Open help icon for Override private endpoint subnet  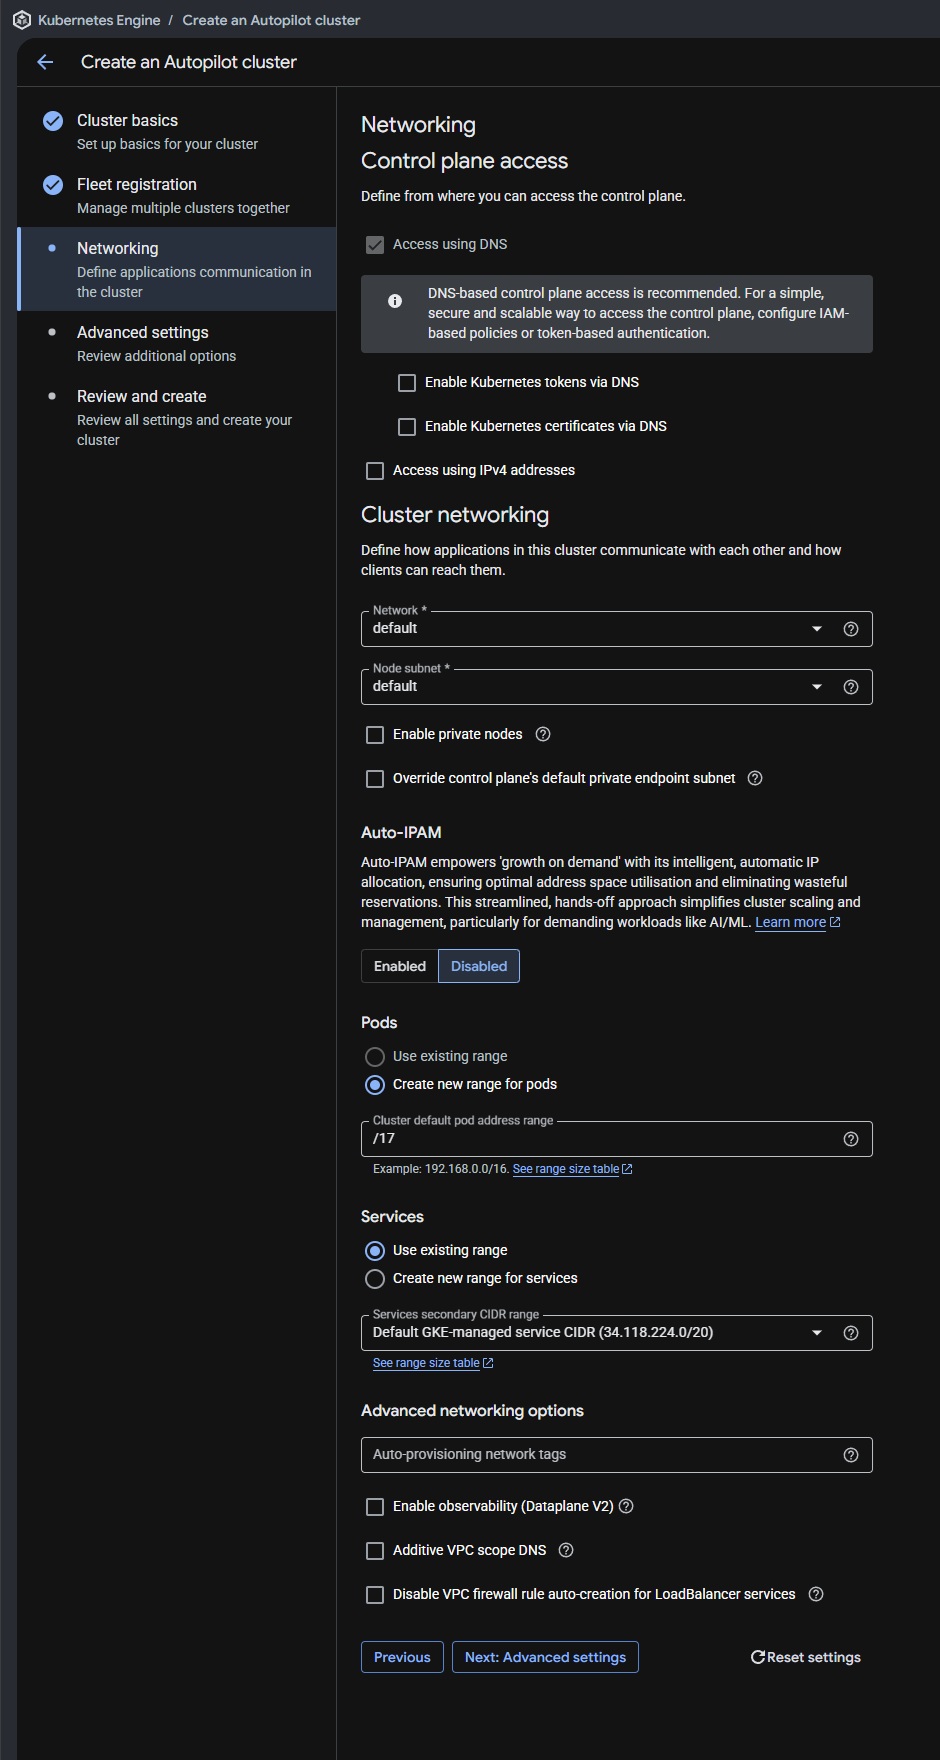click(755, 778)
